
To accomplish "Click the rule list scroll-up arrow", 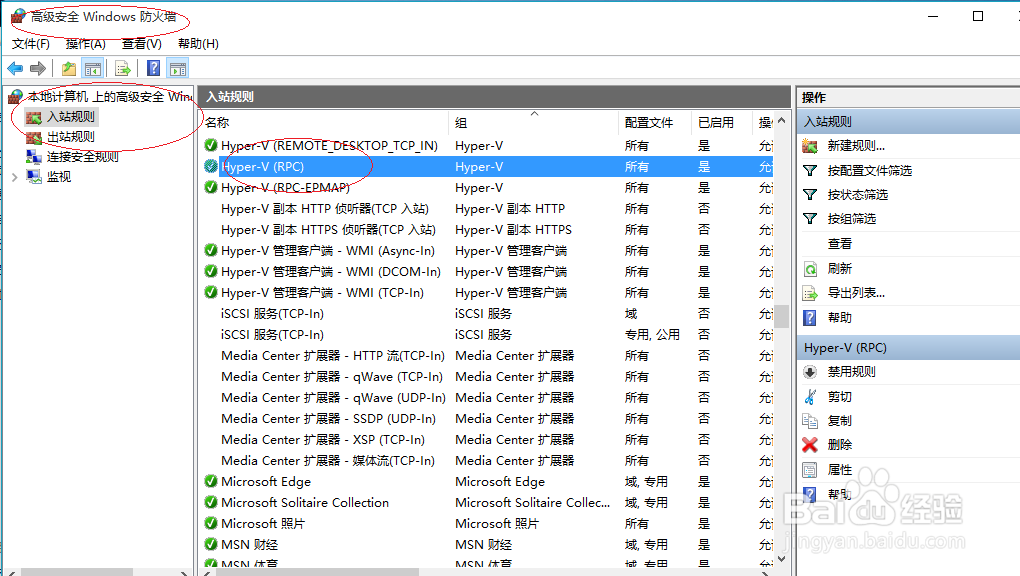I will point(781,121).
